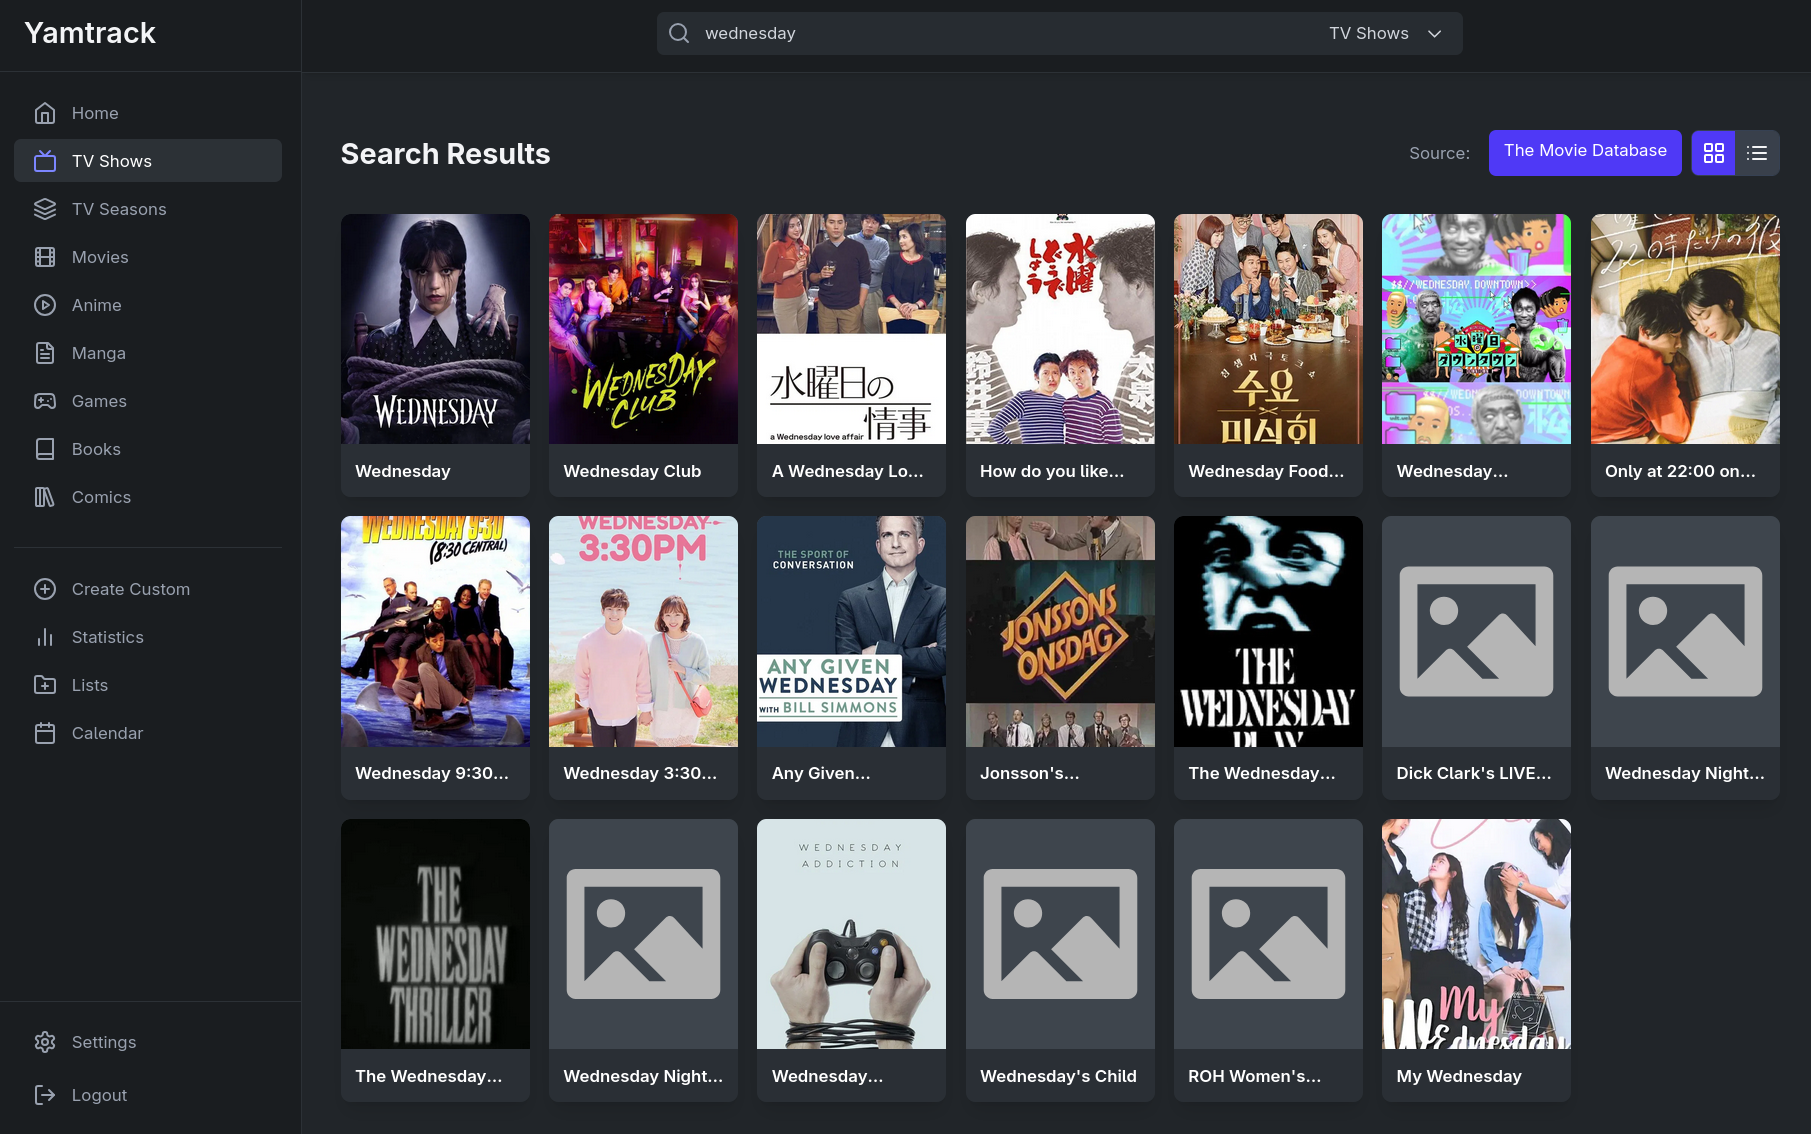The height and width of the screenshot is (1134, 1811).
Task: Open the Wednesday Club poster
Action: [x=643, y=329]
